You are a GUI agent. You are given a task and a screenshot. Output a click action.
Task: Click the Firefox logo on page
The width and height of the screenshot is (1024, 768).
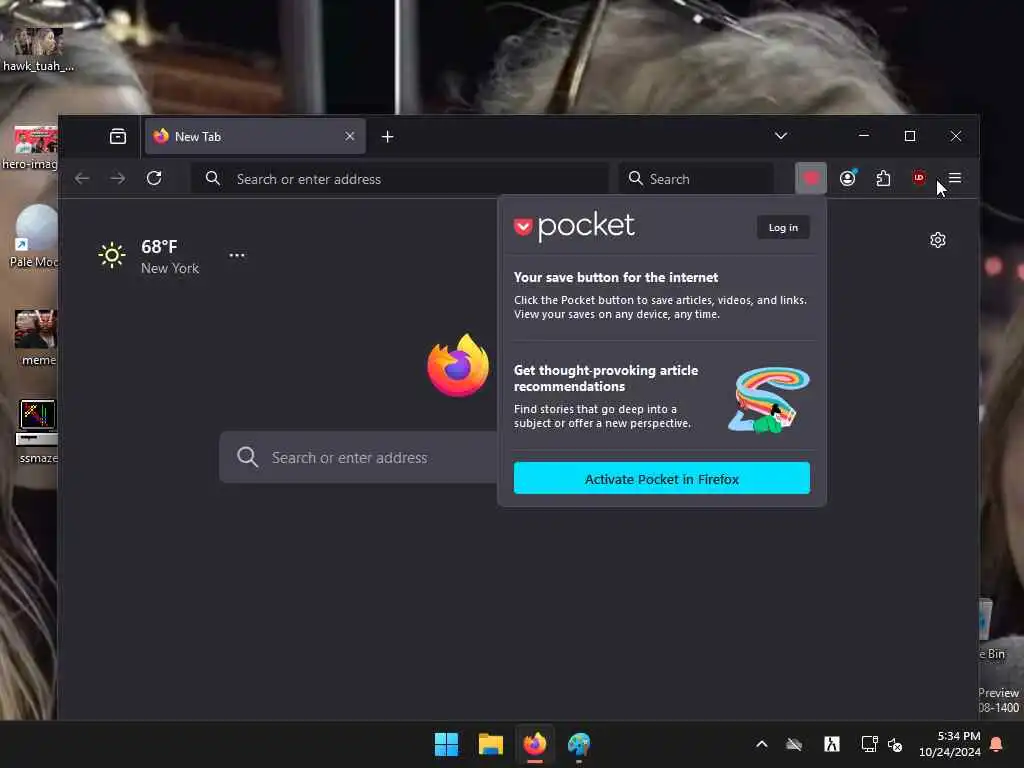pyautogui.click(x=458, y=365)
